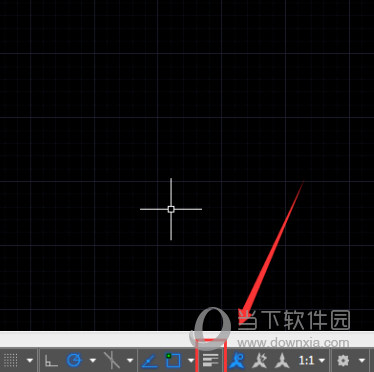
Task: Toggle Isometric drafting crossed-lines icon
Action: pyautogui.click(x=112, y=360)
